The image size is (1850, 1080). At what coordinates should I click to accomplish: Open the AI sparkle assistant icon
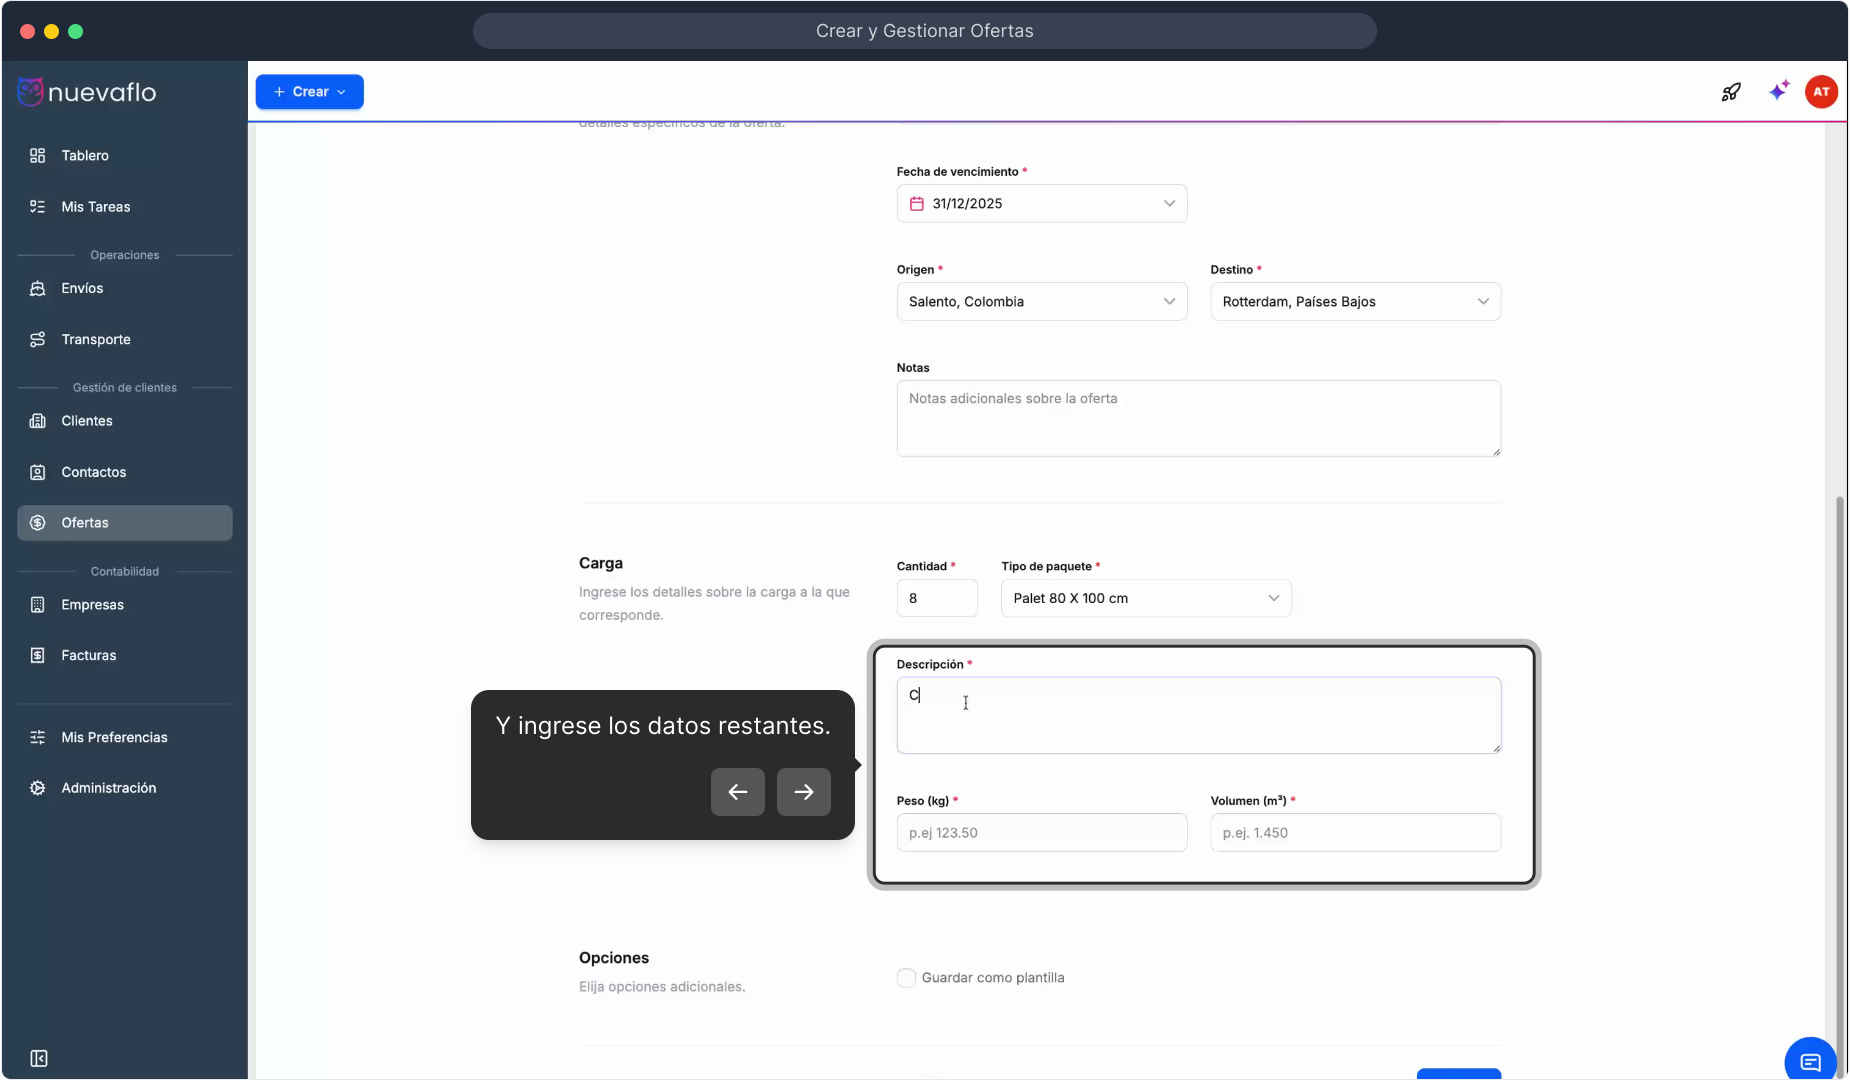click(1778, 91)
